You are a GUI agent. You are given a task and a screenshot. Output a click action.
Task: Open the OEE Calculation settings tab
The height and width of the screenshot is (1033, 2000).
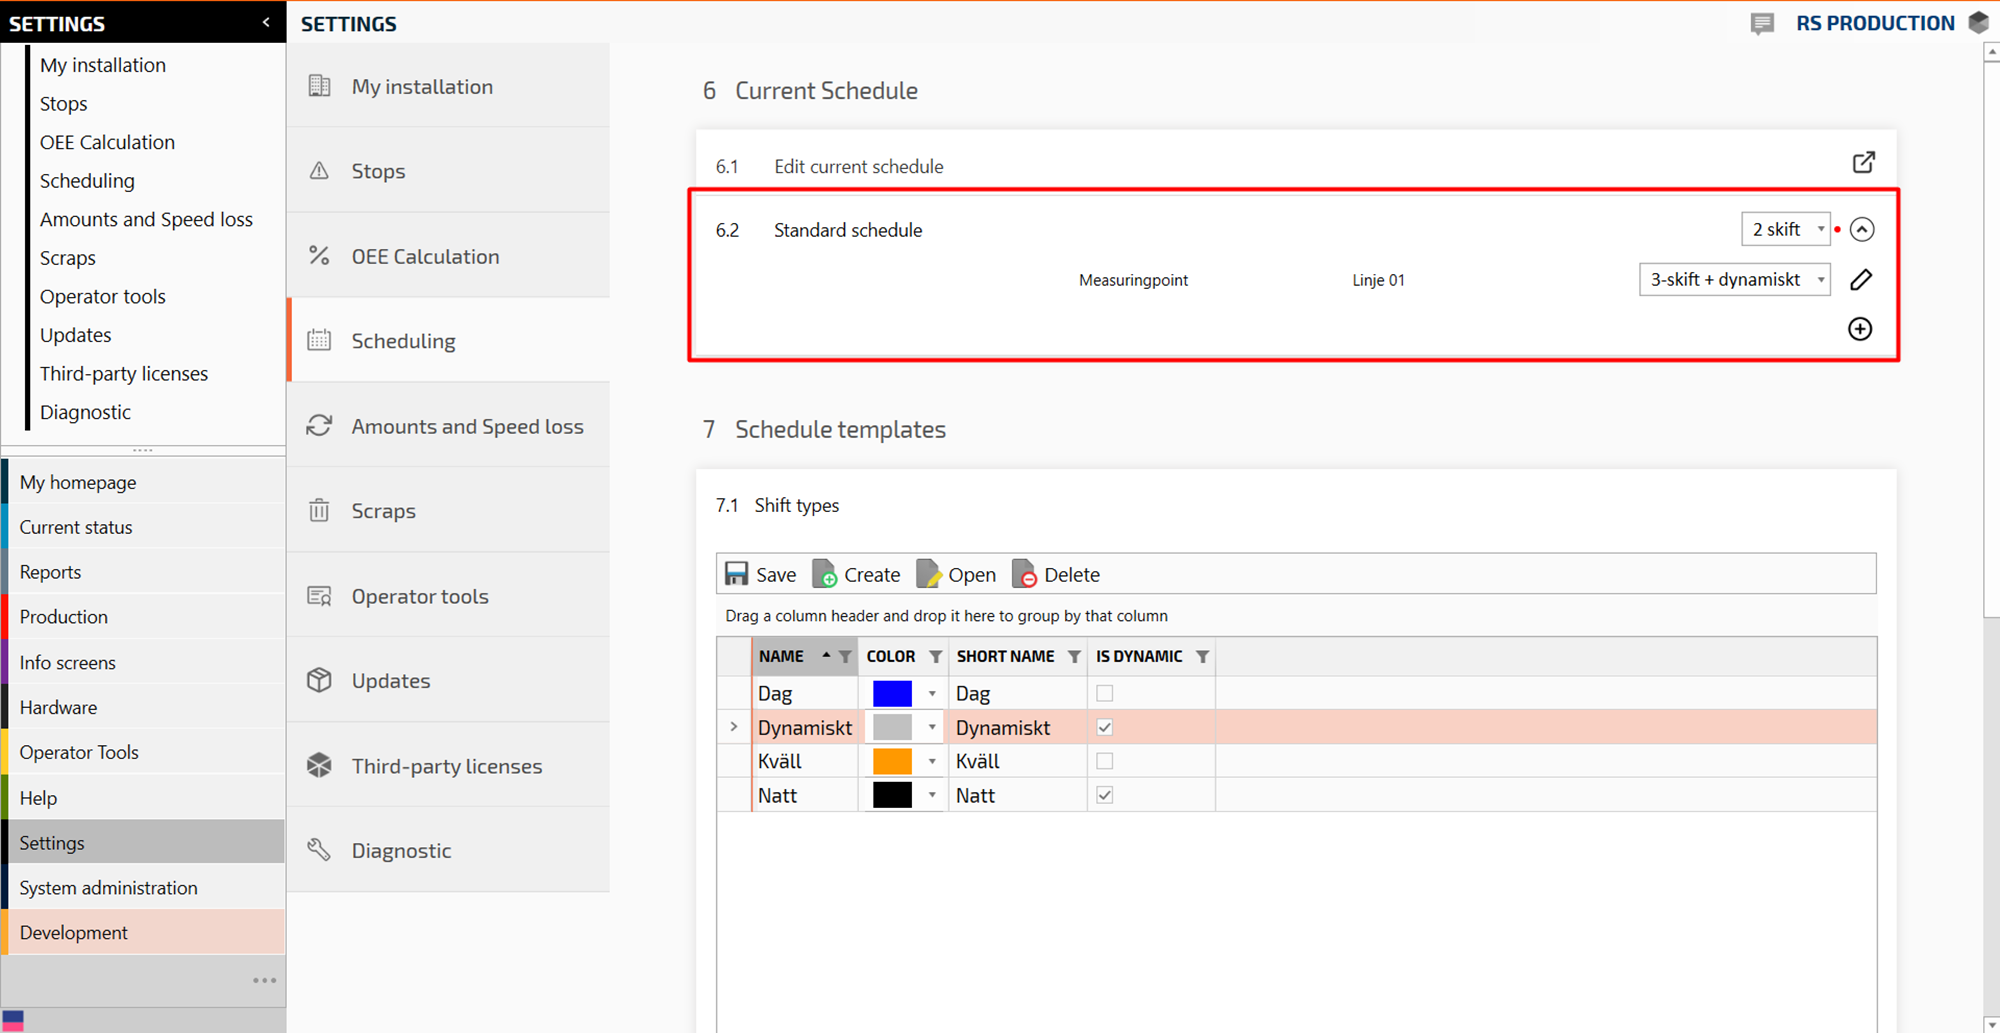[x=425, y=256]
